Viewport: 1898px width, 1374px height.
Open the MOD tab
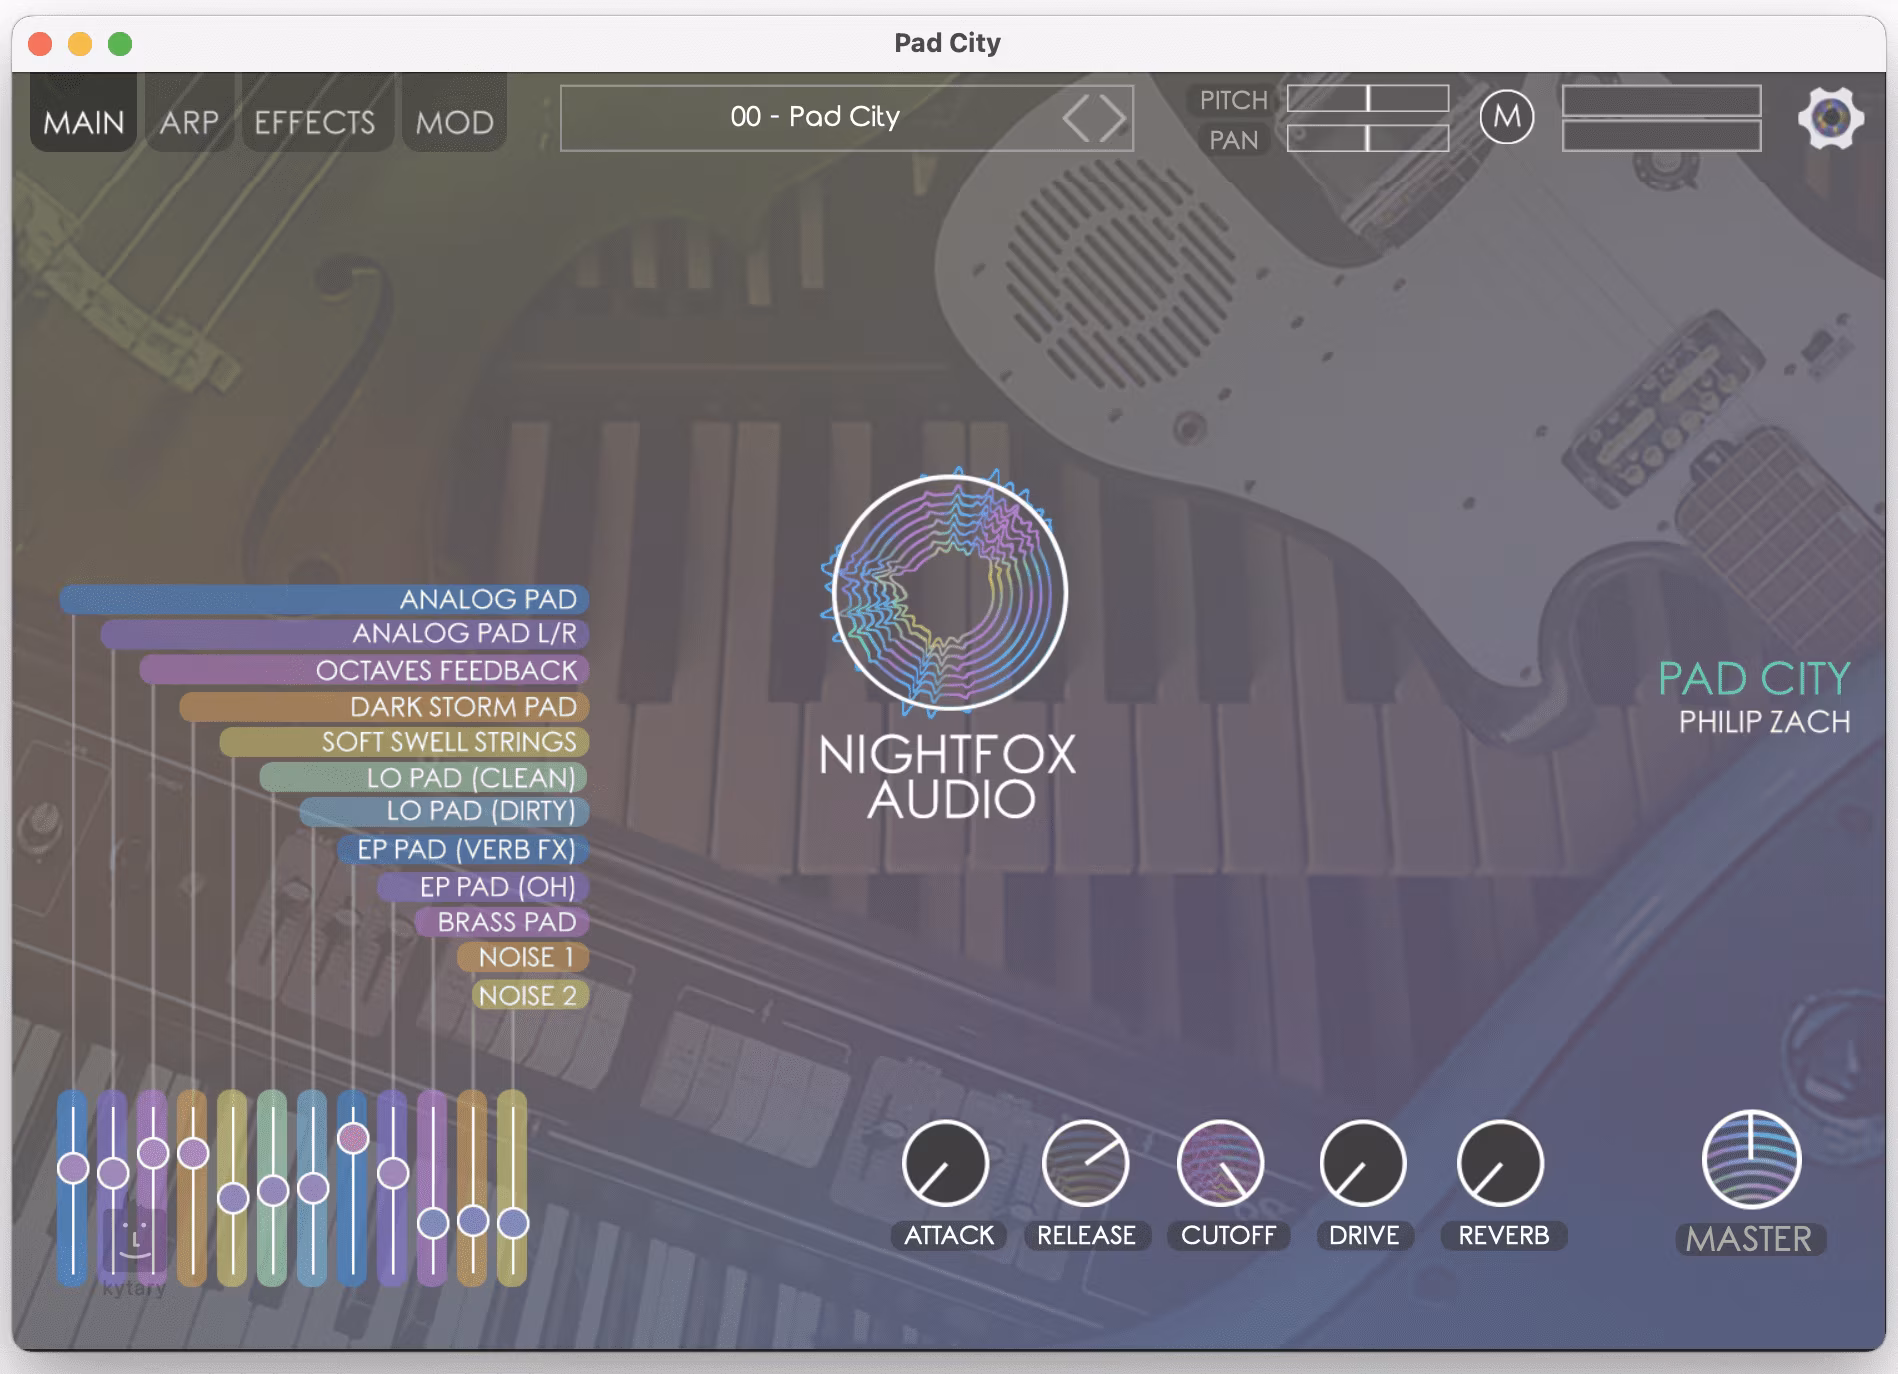pyautogui.click(x=454, y=122)
